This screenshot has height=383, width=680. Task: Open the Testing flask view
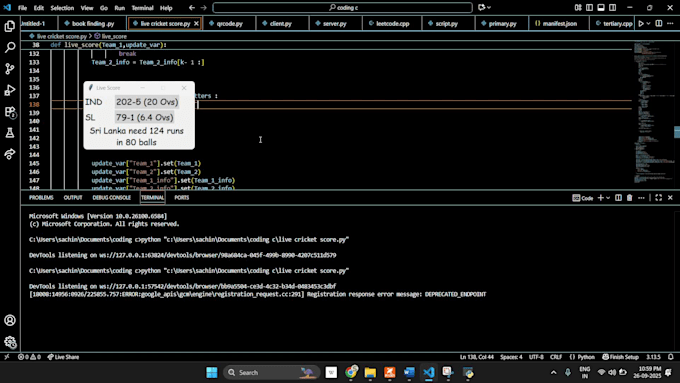coord(10,133)
